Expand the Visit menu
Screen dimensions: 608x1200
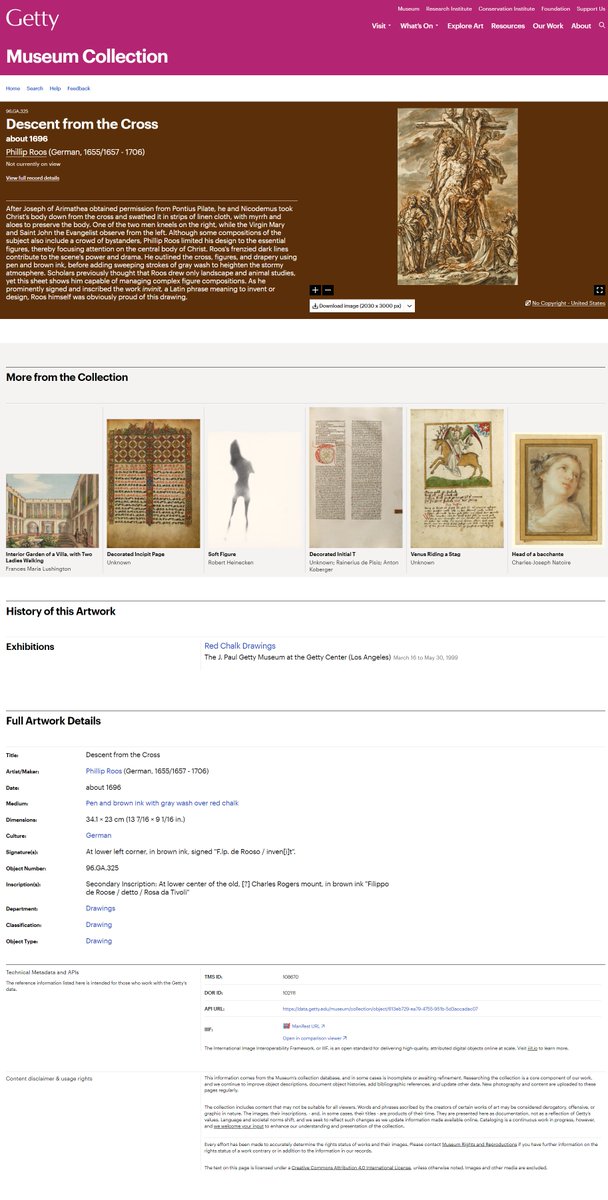382,26
